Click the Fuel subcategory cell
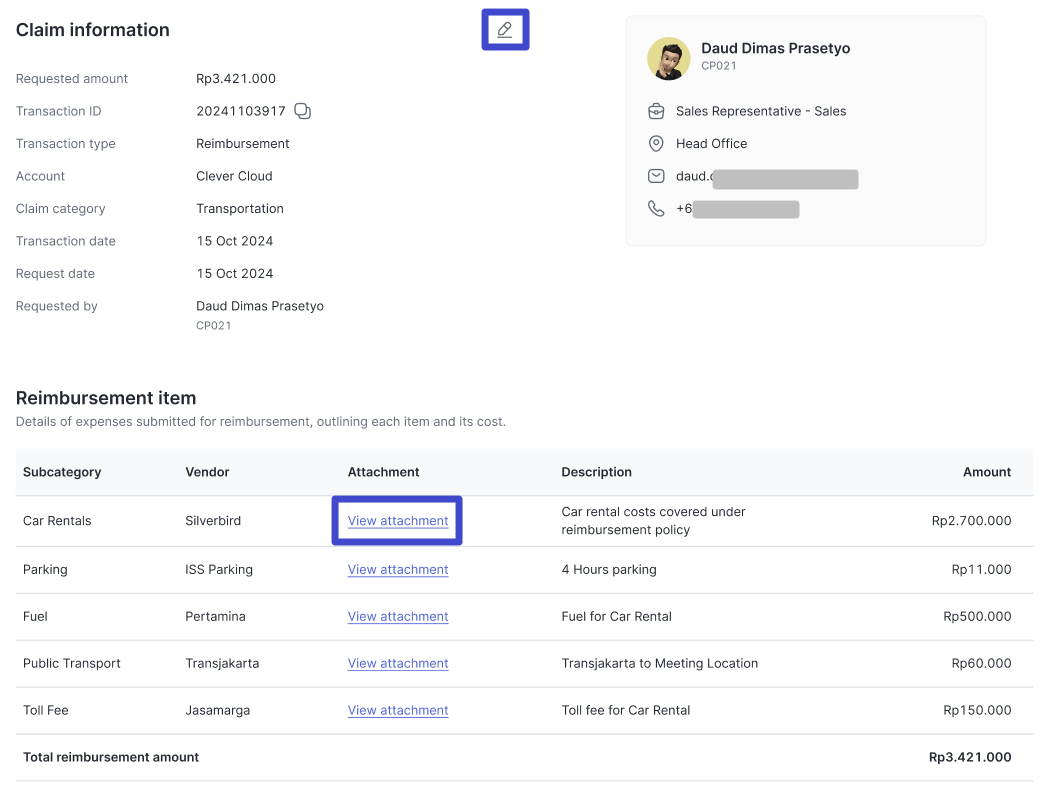1054x812 pixels. pos(35,616)
